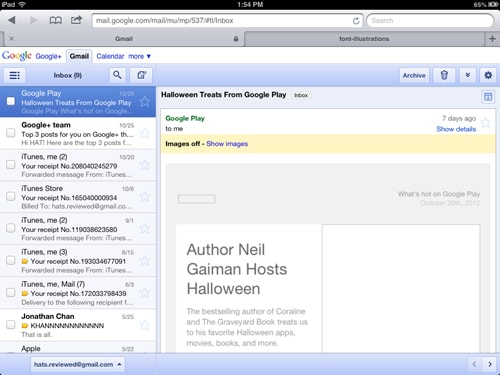Check the receipt No.193034677091 email
The height and width of the screenshot is (375, 500).
coord(11,260)
